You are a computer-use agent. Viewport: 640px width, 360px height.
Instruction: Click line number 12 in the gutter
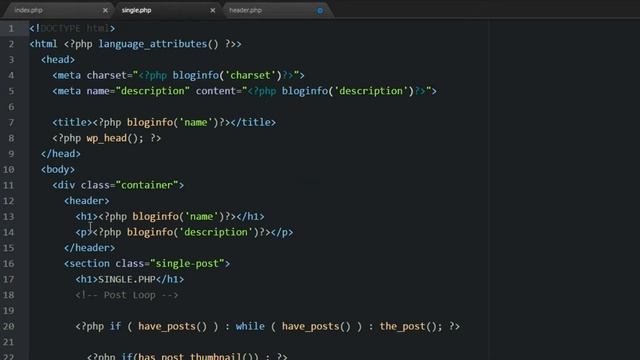click(x=9, y=201)
